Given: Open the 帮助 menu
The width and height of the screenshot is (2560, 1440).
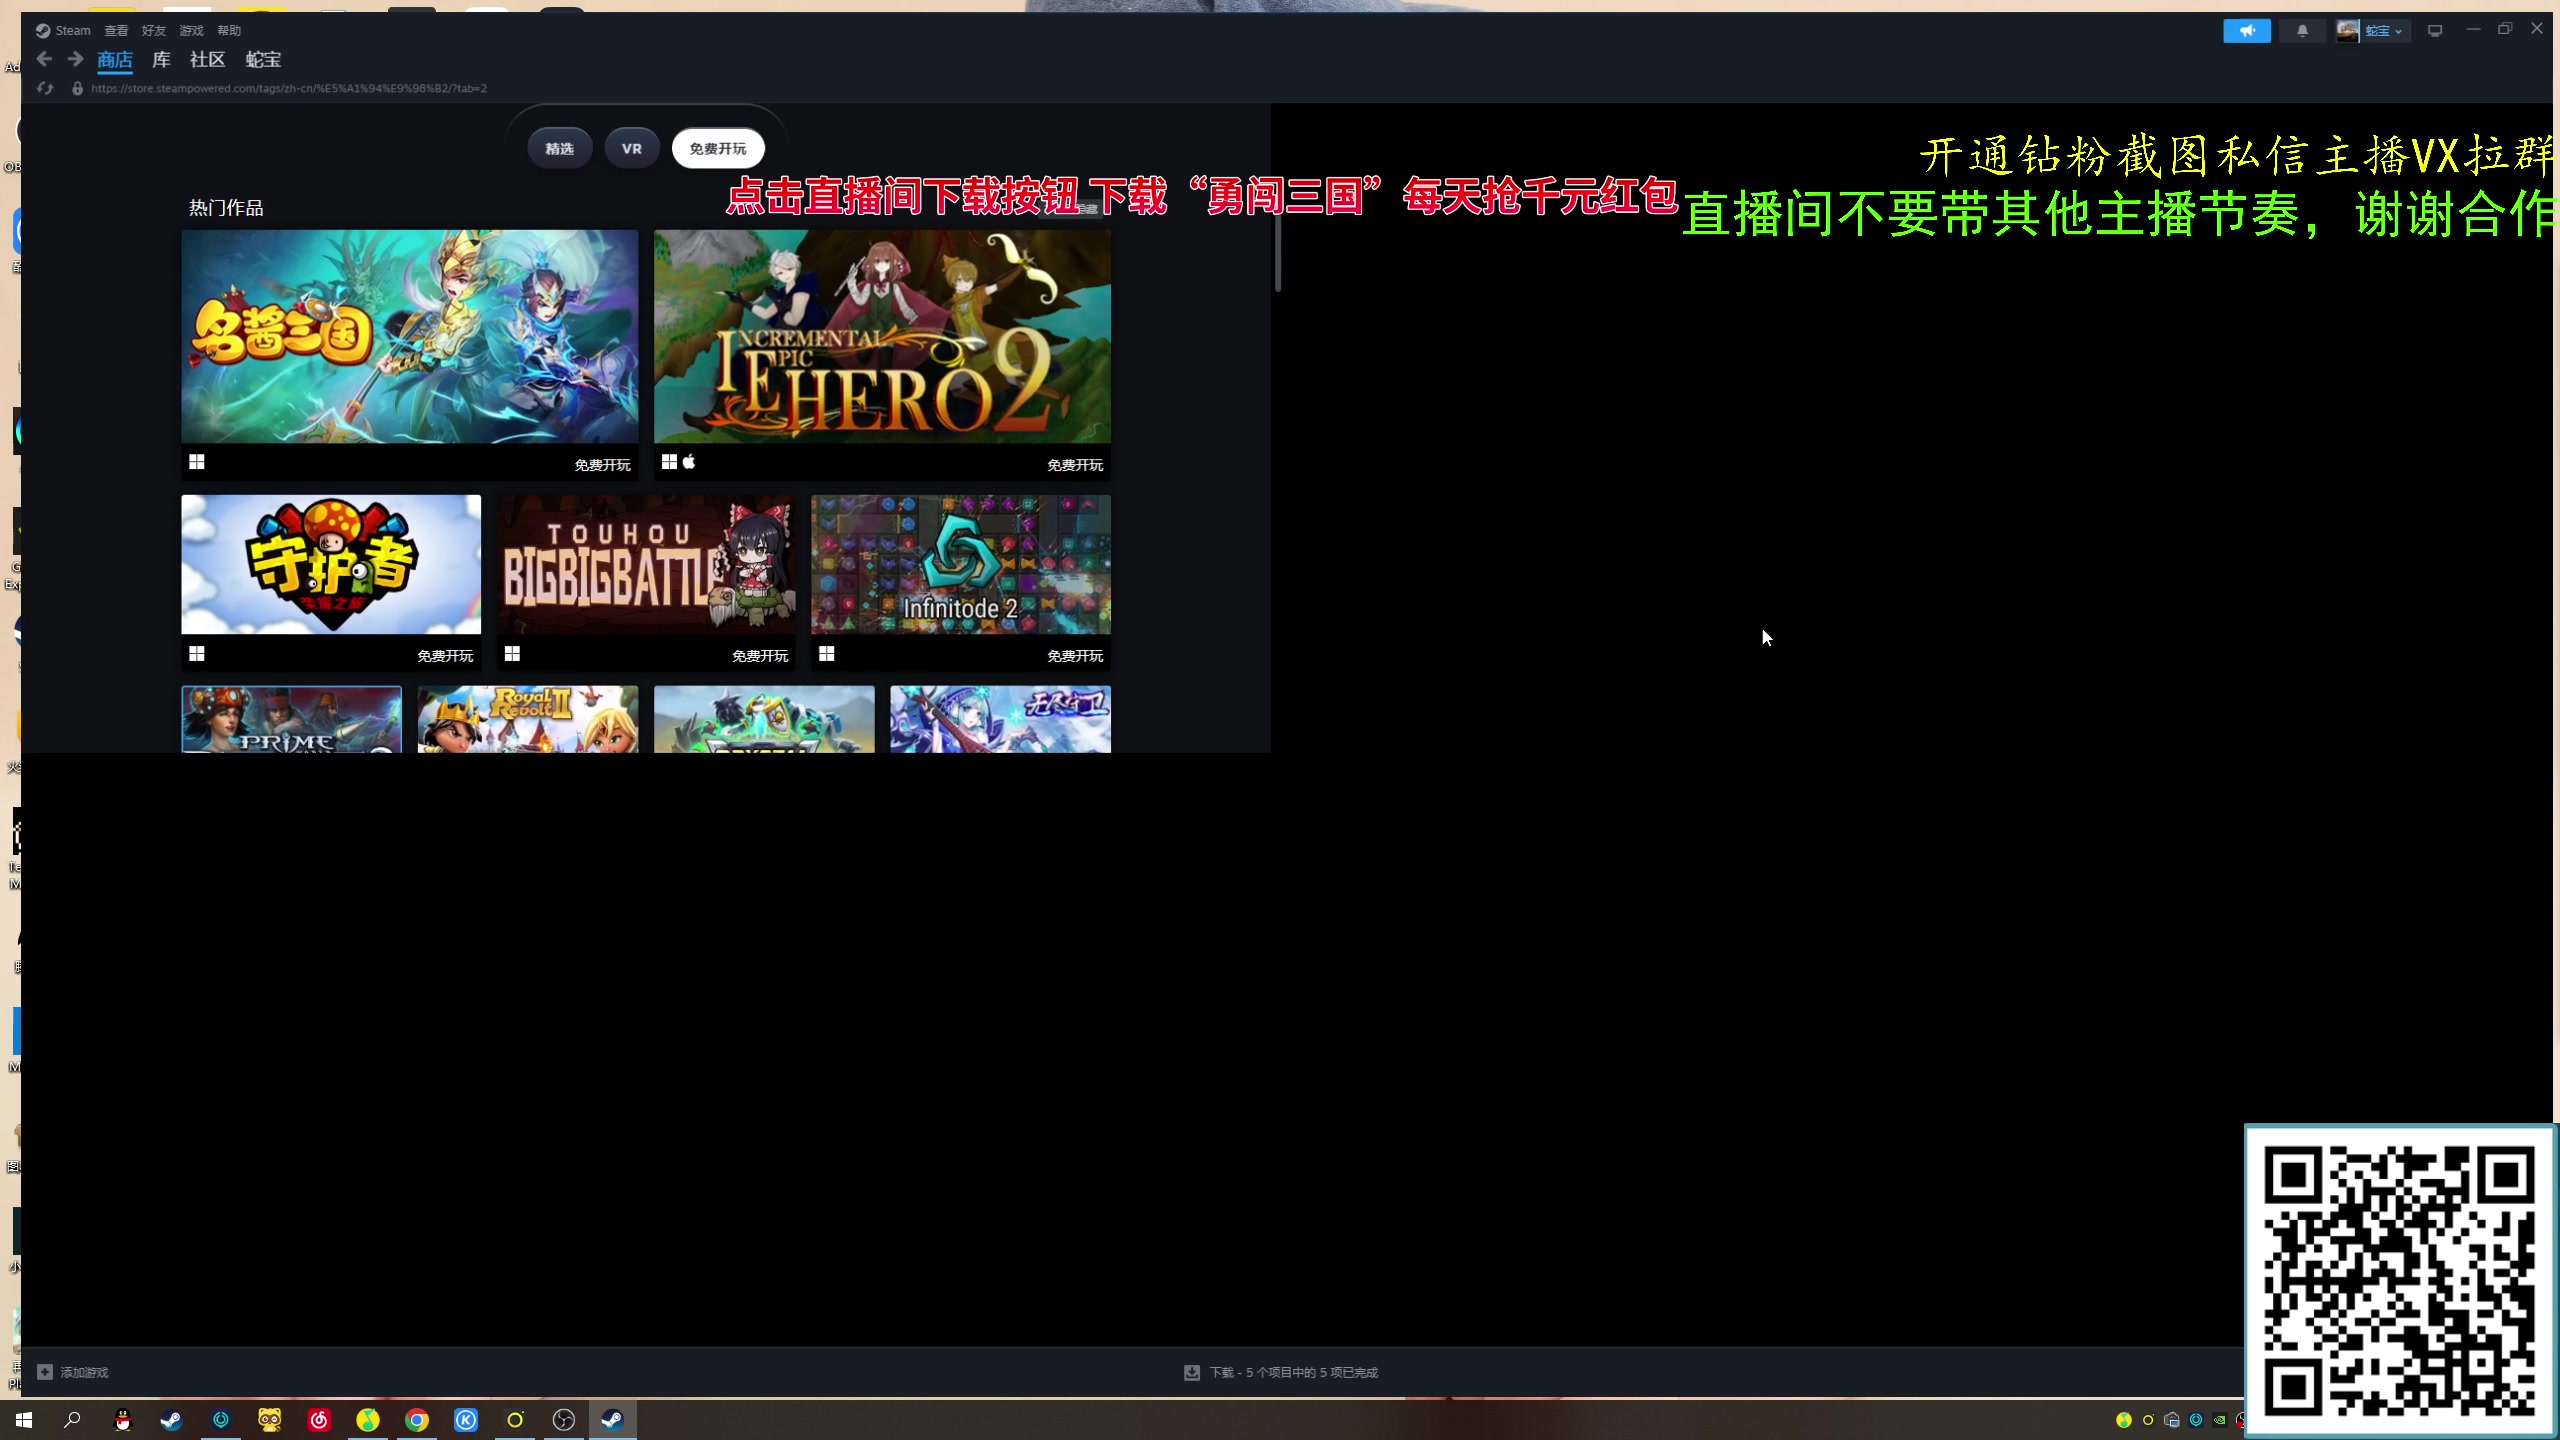Looking at the screenshot, I should pos(229,31).
